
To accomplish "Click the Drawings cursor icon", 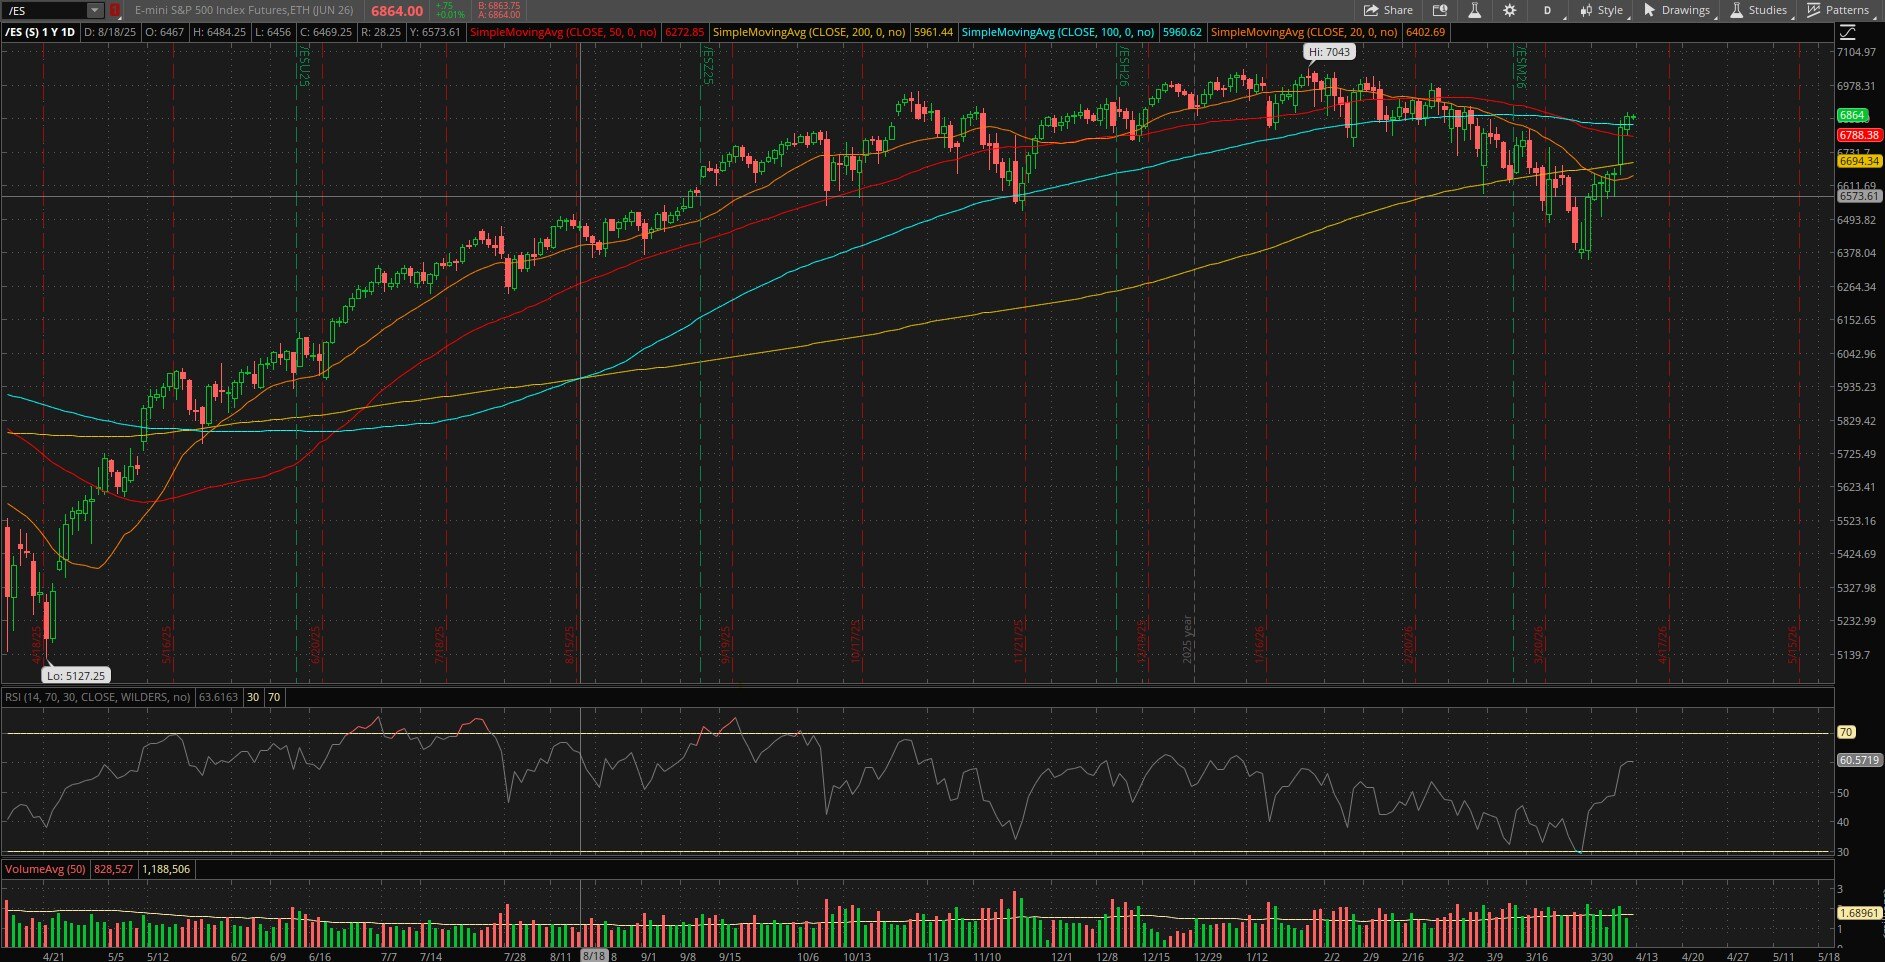I will [1649, 11].
